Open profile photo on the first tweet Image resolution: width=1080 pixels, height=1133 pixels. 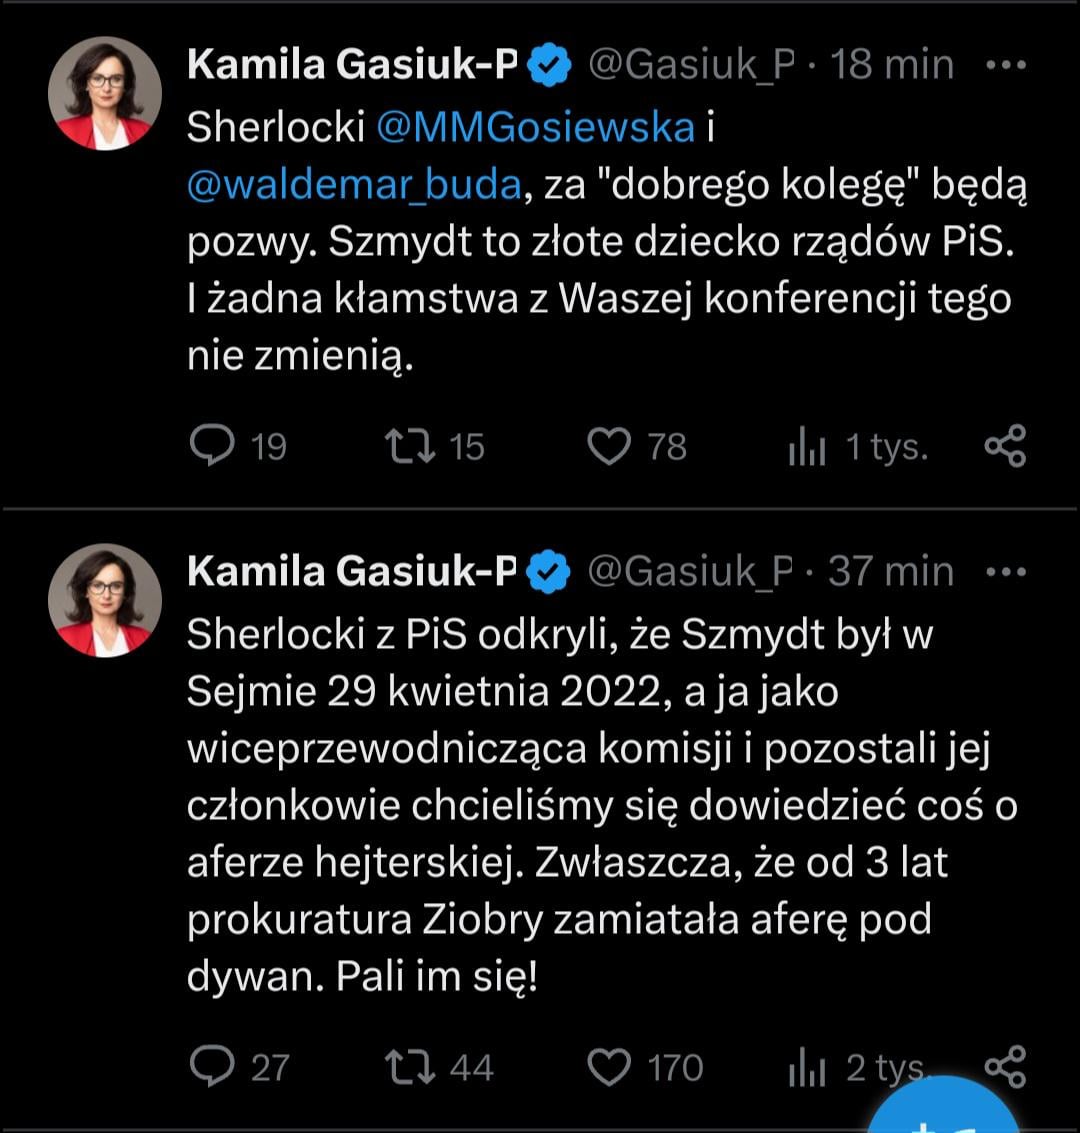point(105,93)
